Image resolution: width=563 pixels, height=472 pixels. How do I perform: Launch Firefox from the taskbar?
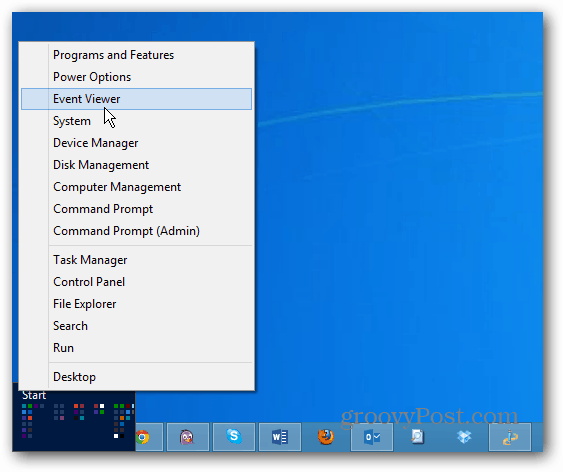point(326,437)
